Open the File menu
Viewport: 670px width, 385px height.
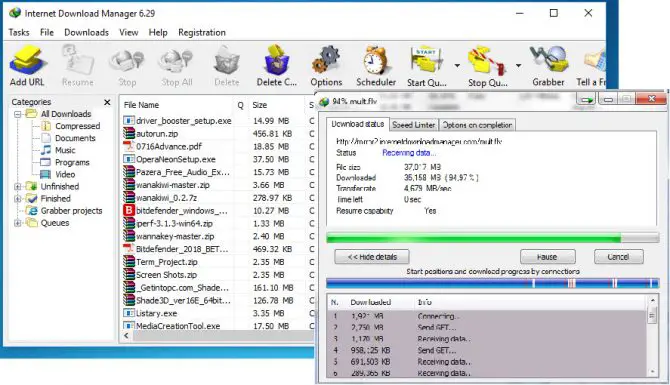[47, 32]
